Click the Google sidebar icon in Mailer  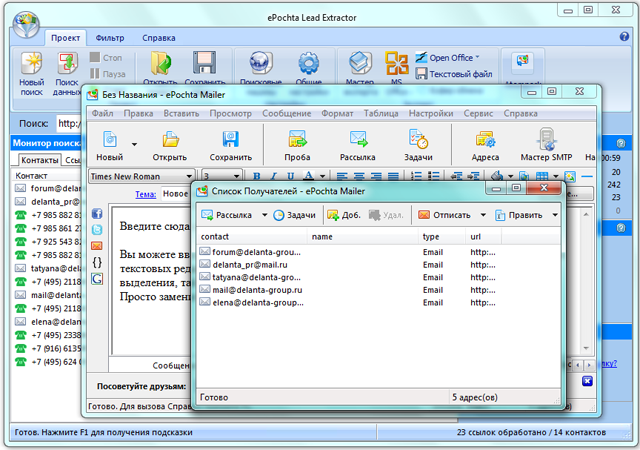click(x=97, y=279)
